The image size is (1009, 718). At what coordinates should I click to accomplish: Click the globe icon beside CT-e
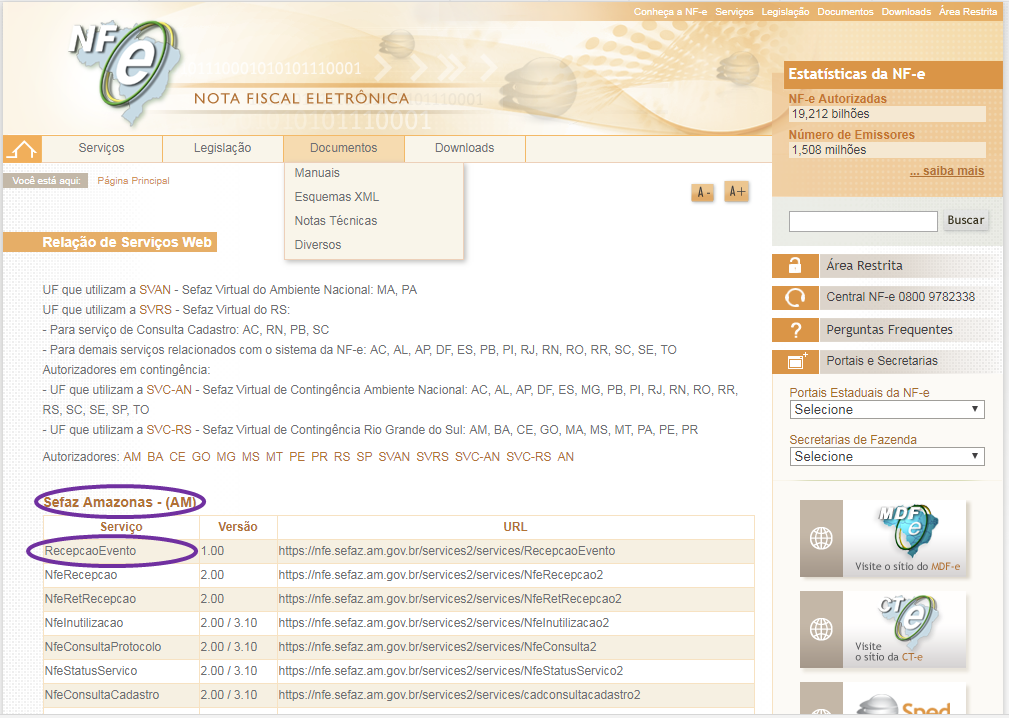click(821, 629)
